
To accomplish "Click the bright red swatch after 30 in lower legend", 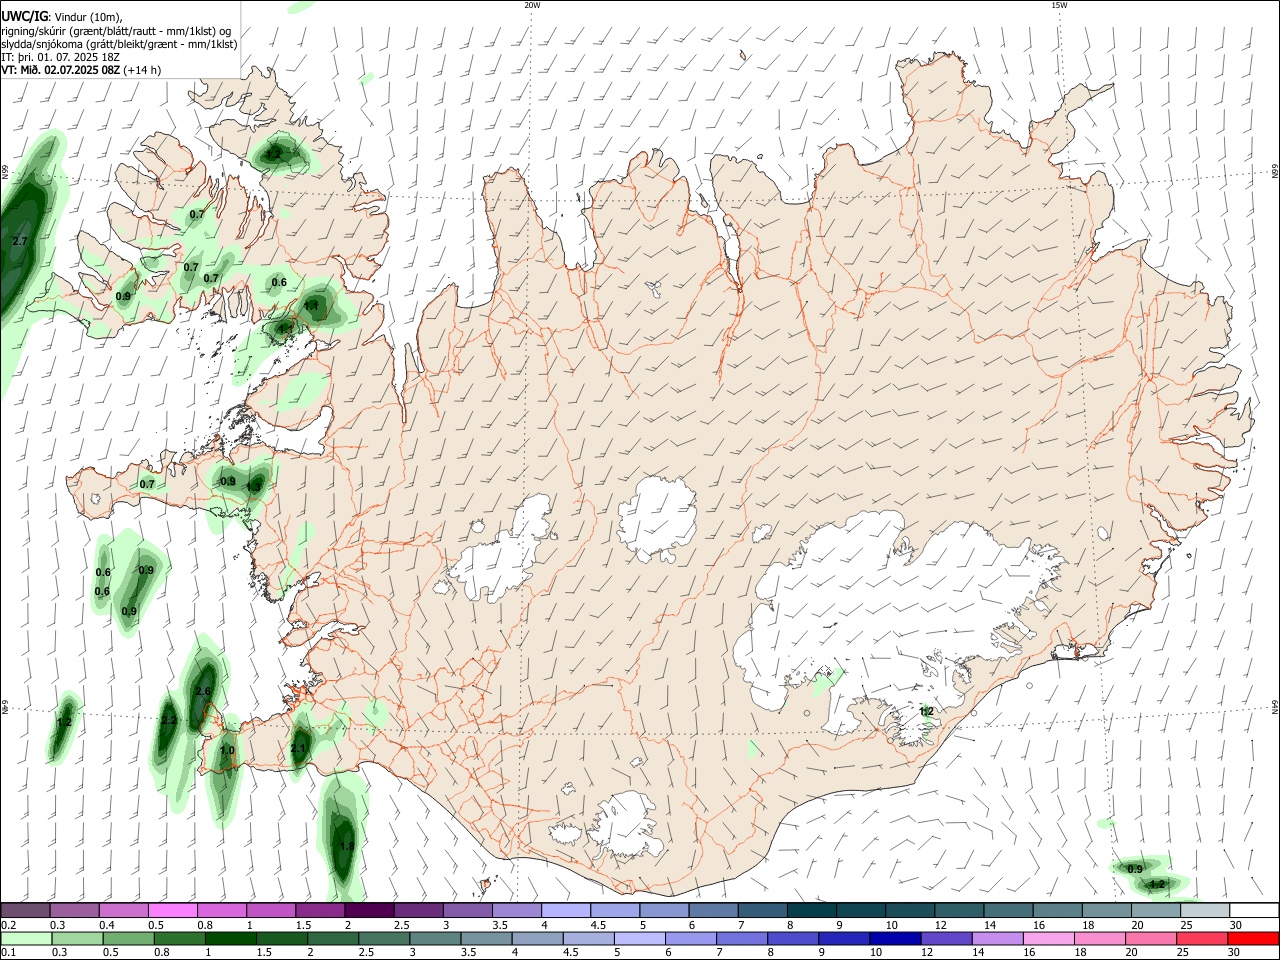I will (x=1252, y=938).
